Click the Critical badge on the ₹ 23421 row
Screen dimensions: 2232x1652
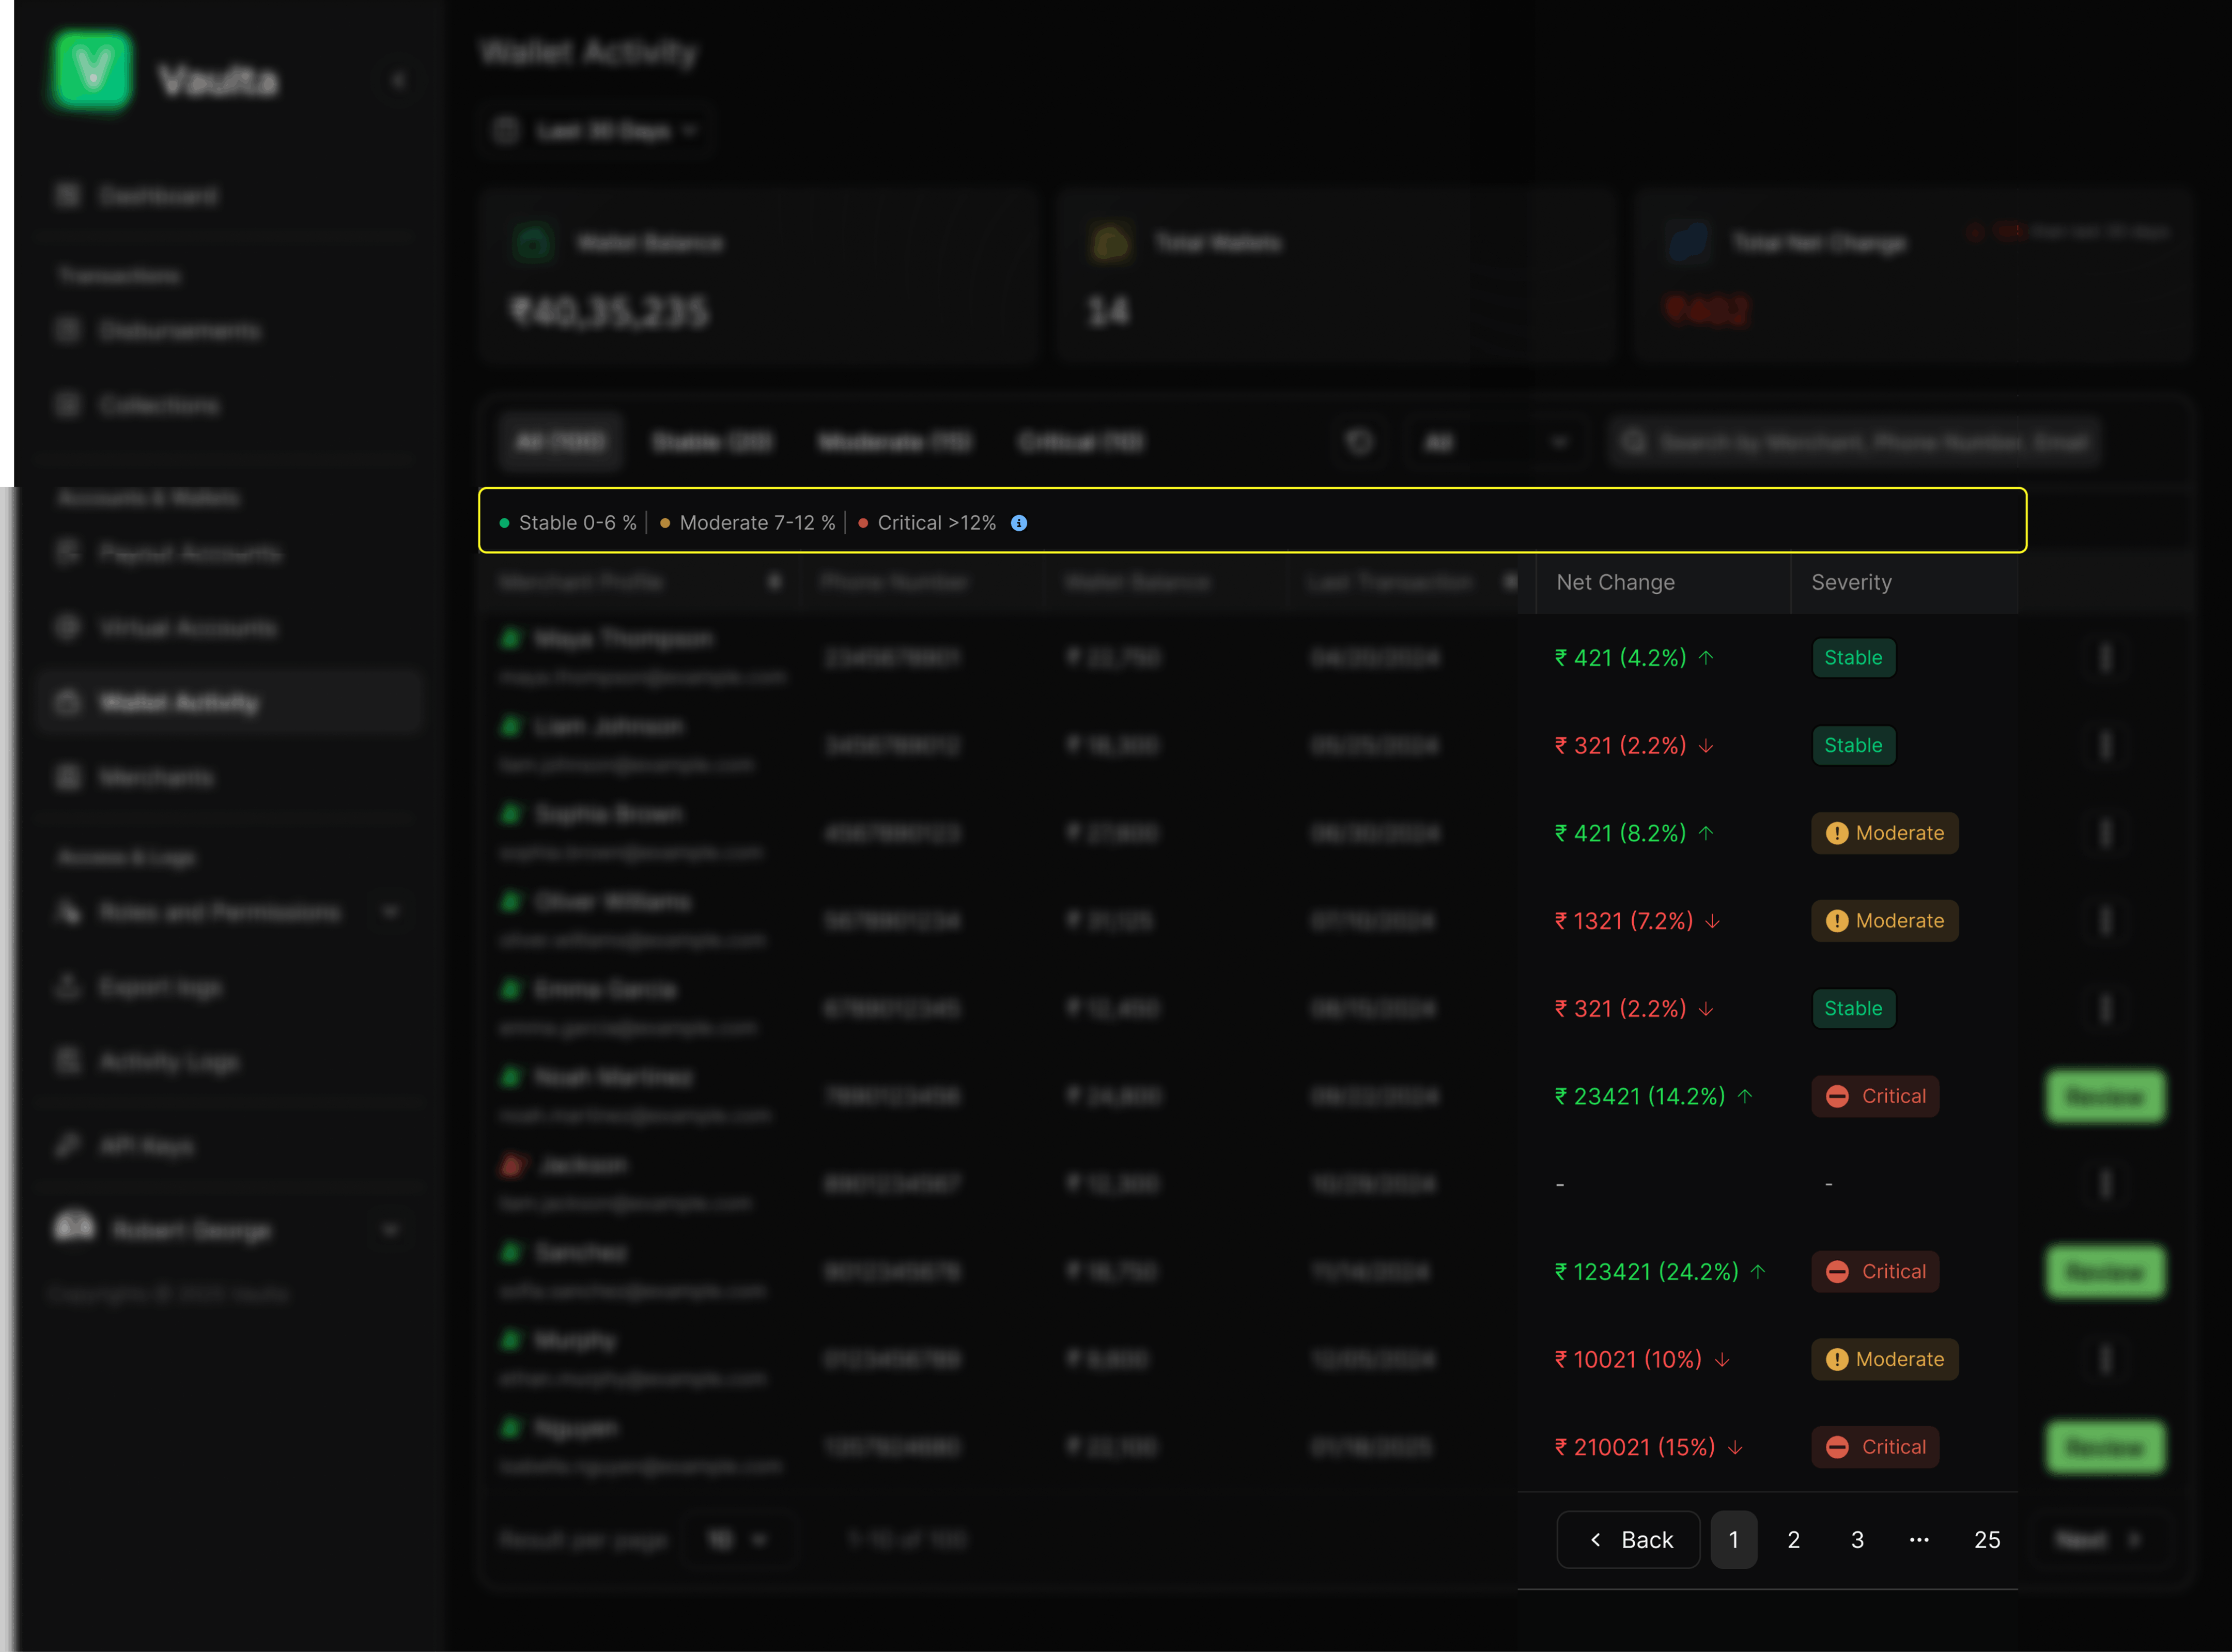1875,1096
